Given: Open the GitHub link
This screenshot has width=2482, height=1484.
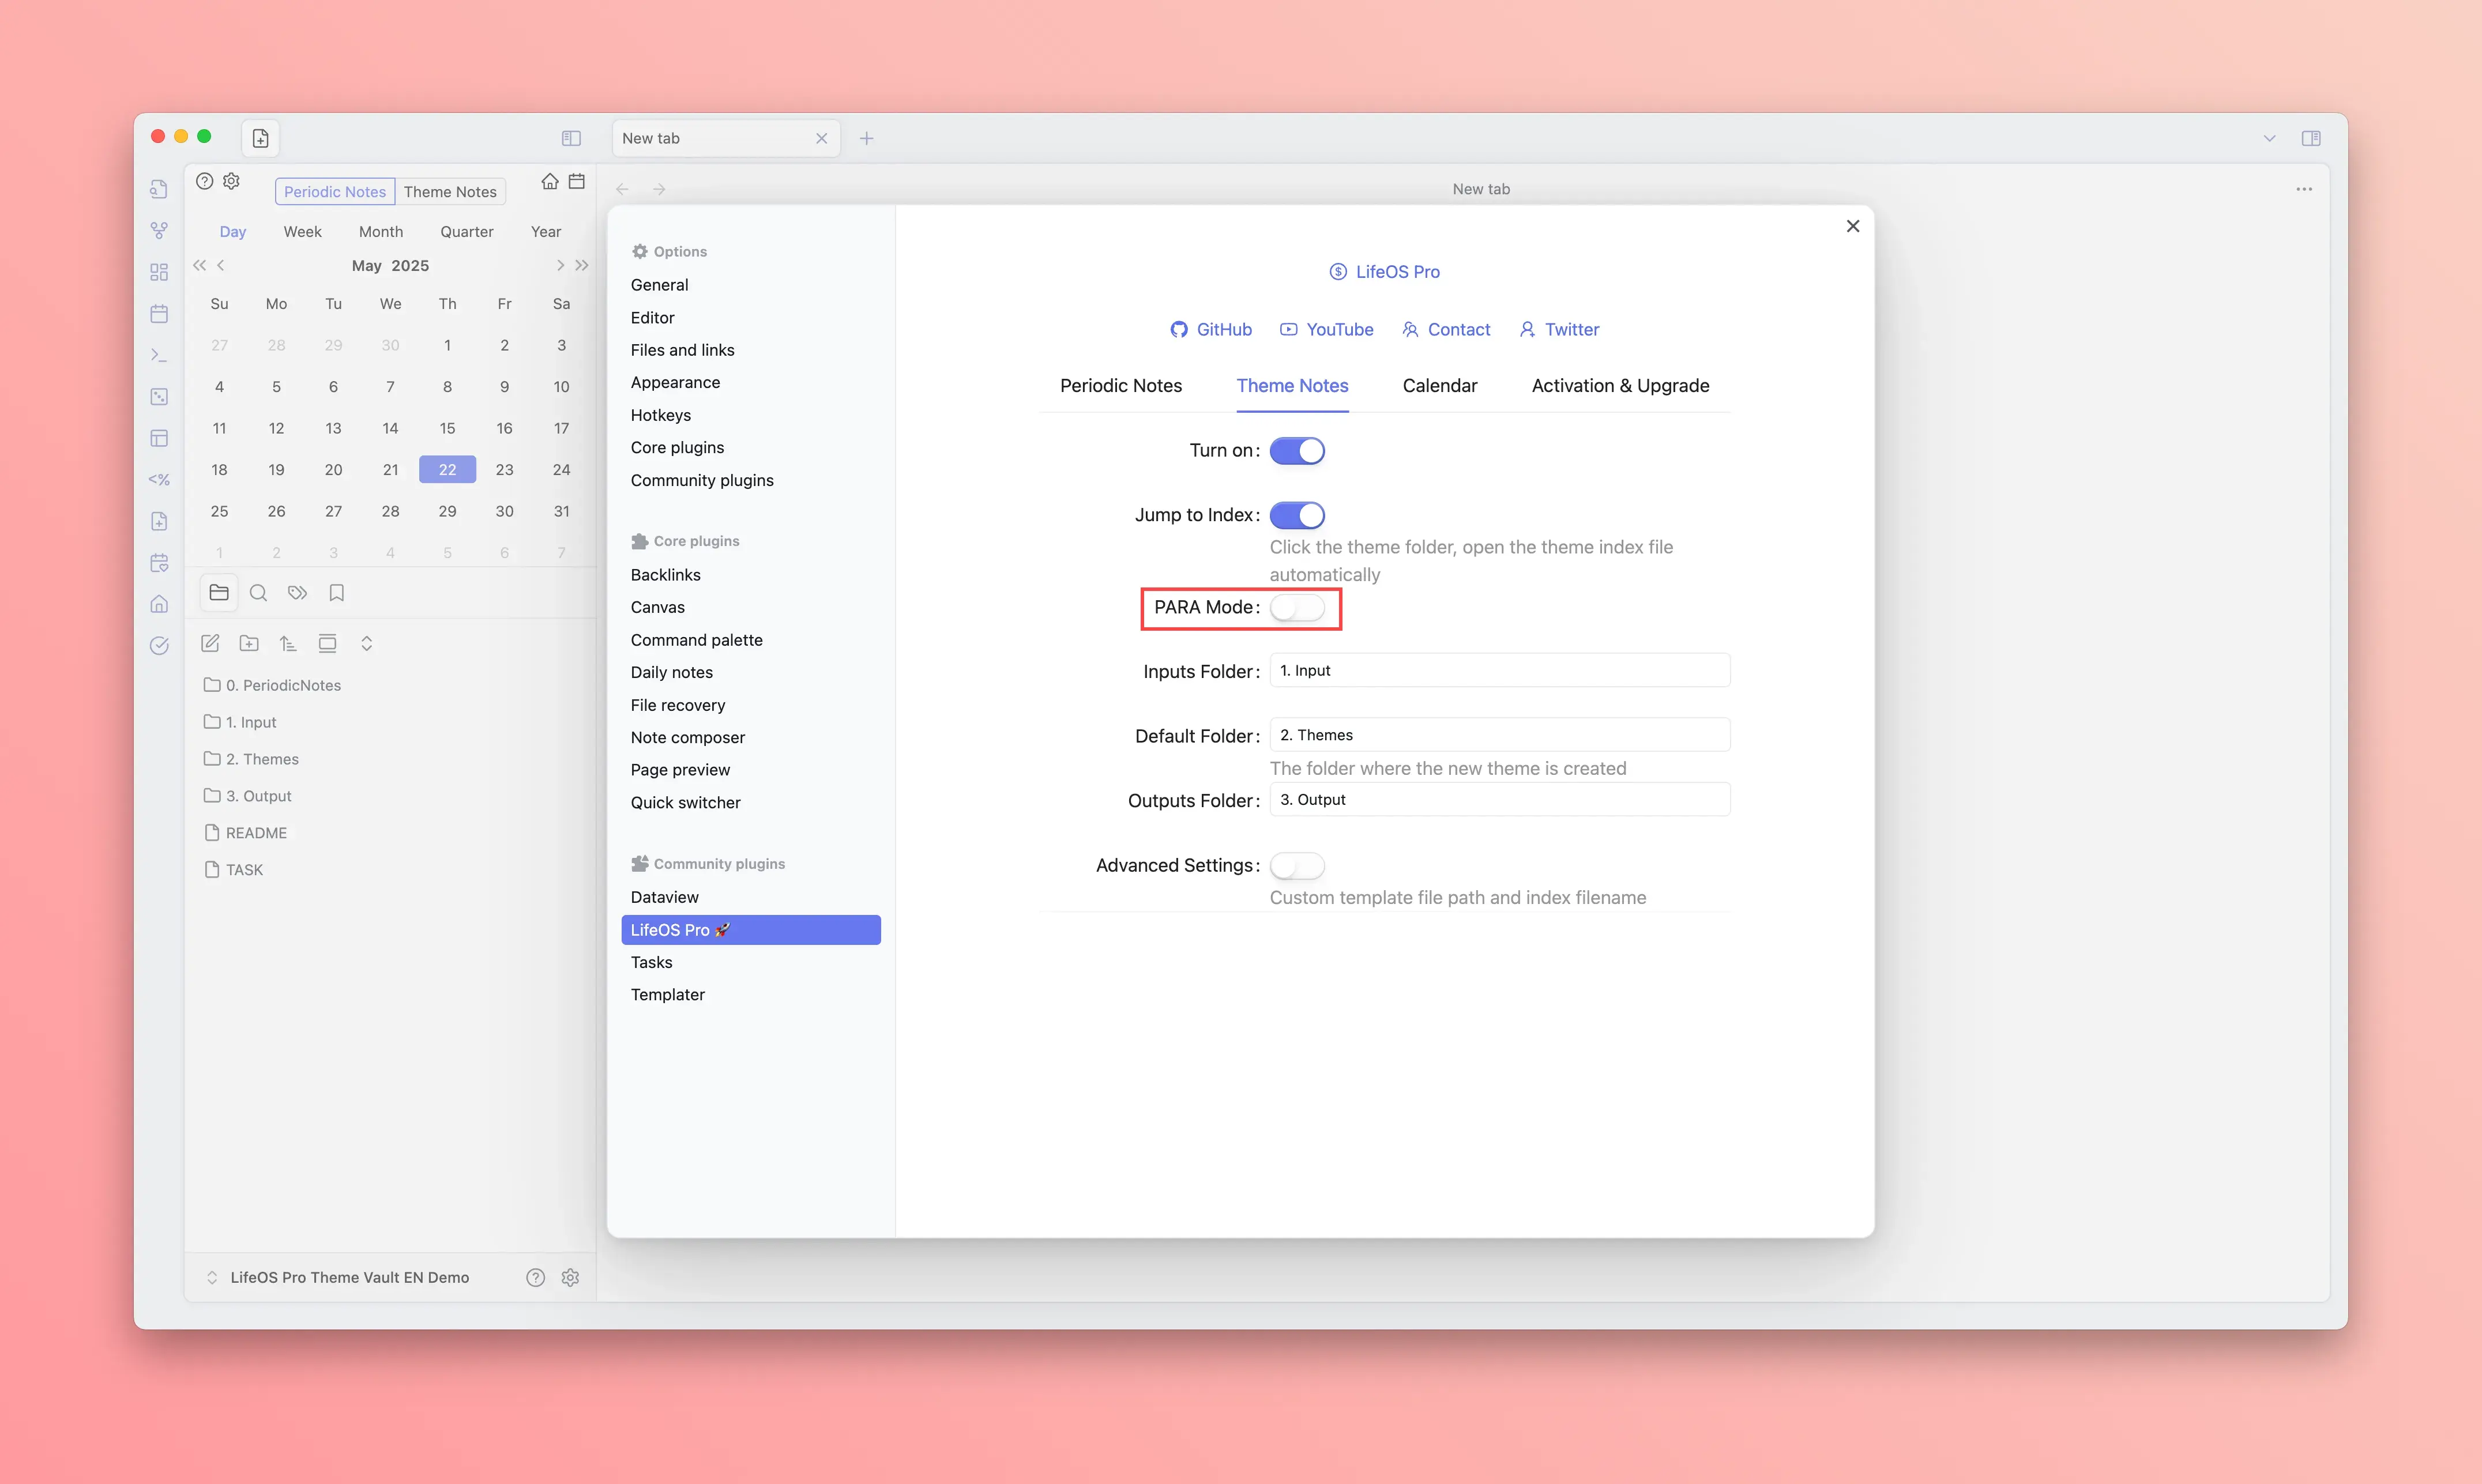Looking at the screenshot, I should click(x=1211, y=330).
